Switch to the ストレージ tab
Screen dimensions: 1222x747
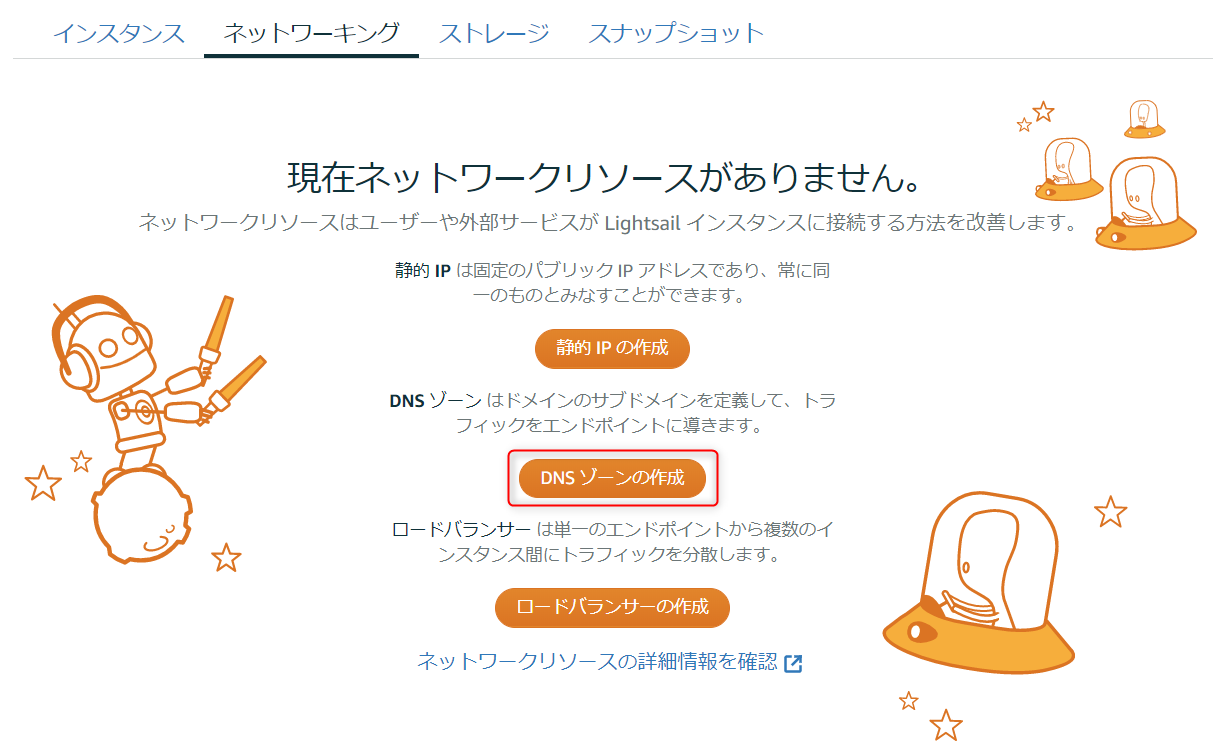(x=494, y=33)
